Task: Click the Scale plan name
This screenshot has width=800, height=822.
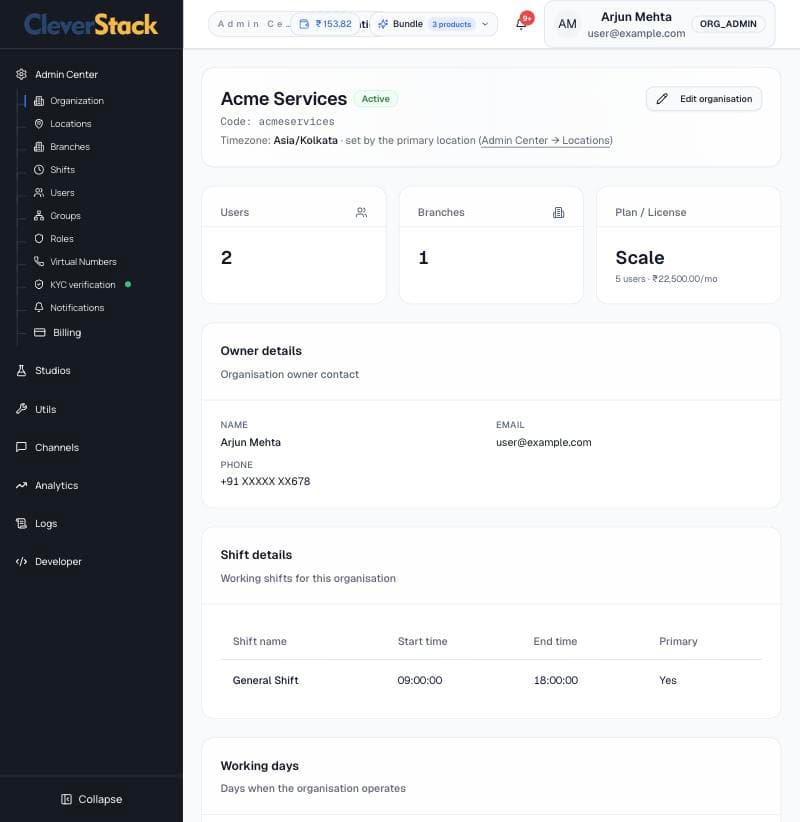Action: [640, 257]
